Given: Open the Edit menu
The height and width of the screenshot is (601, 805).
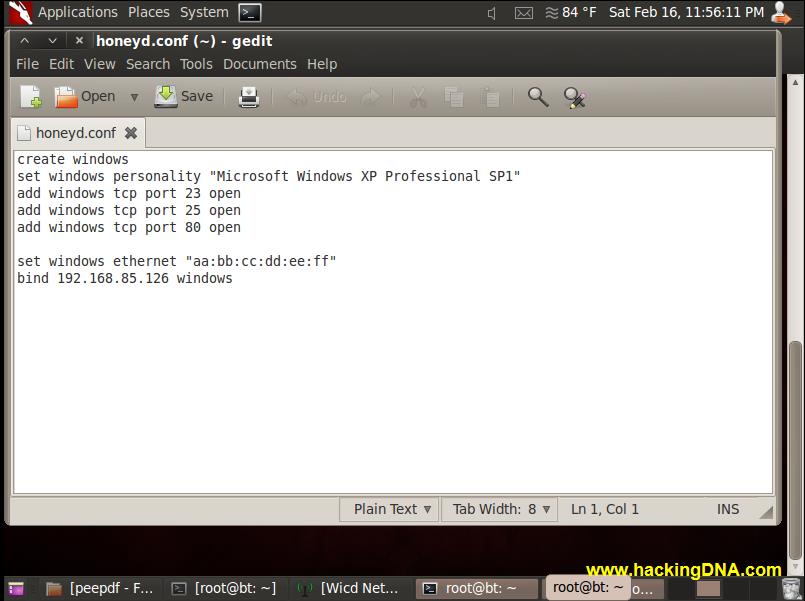Looking at the screenshot, I should (x=61, y=64).
